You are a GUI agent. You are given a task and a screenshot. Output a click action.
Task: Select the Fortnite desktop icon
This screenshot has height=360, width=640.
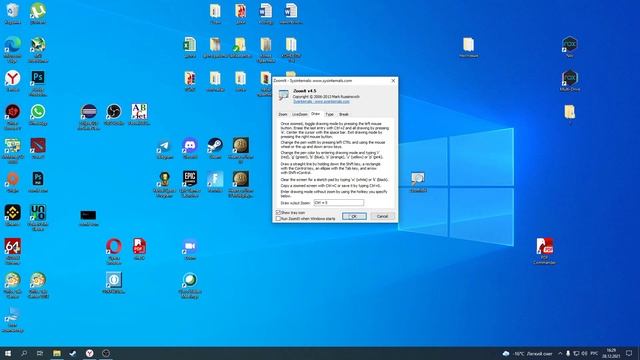point(215,182)
